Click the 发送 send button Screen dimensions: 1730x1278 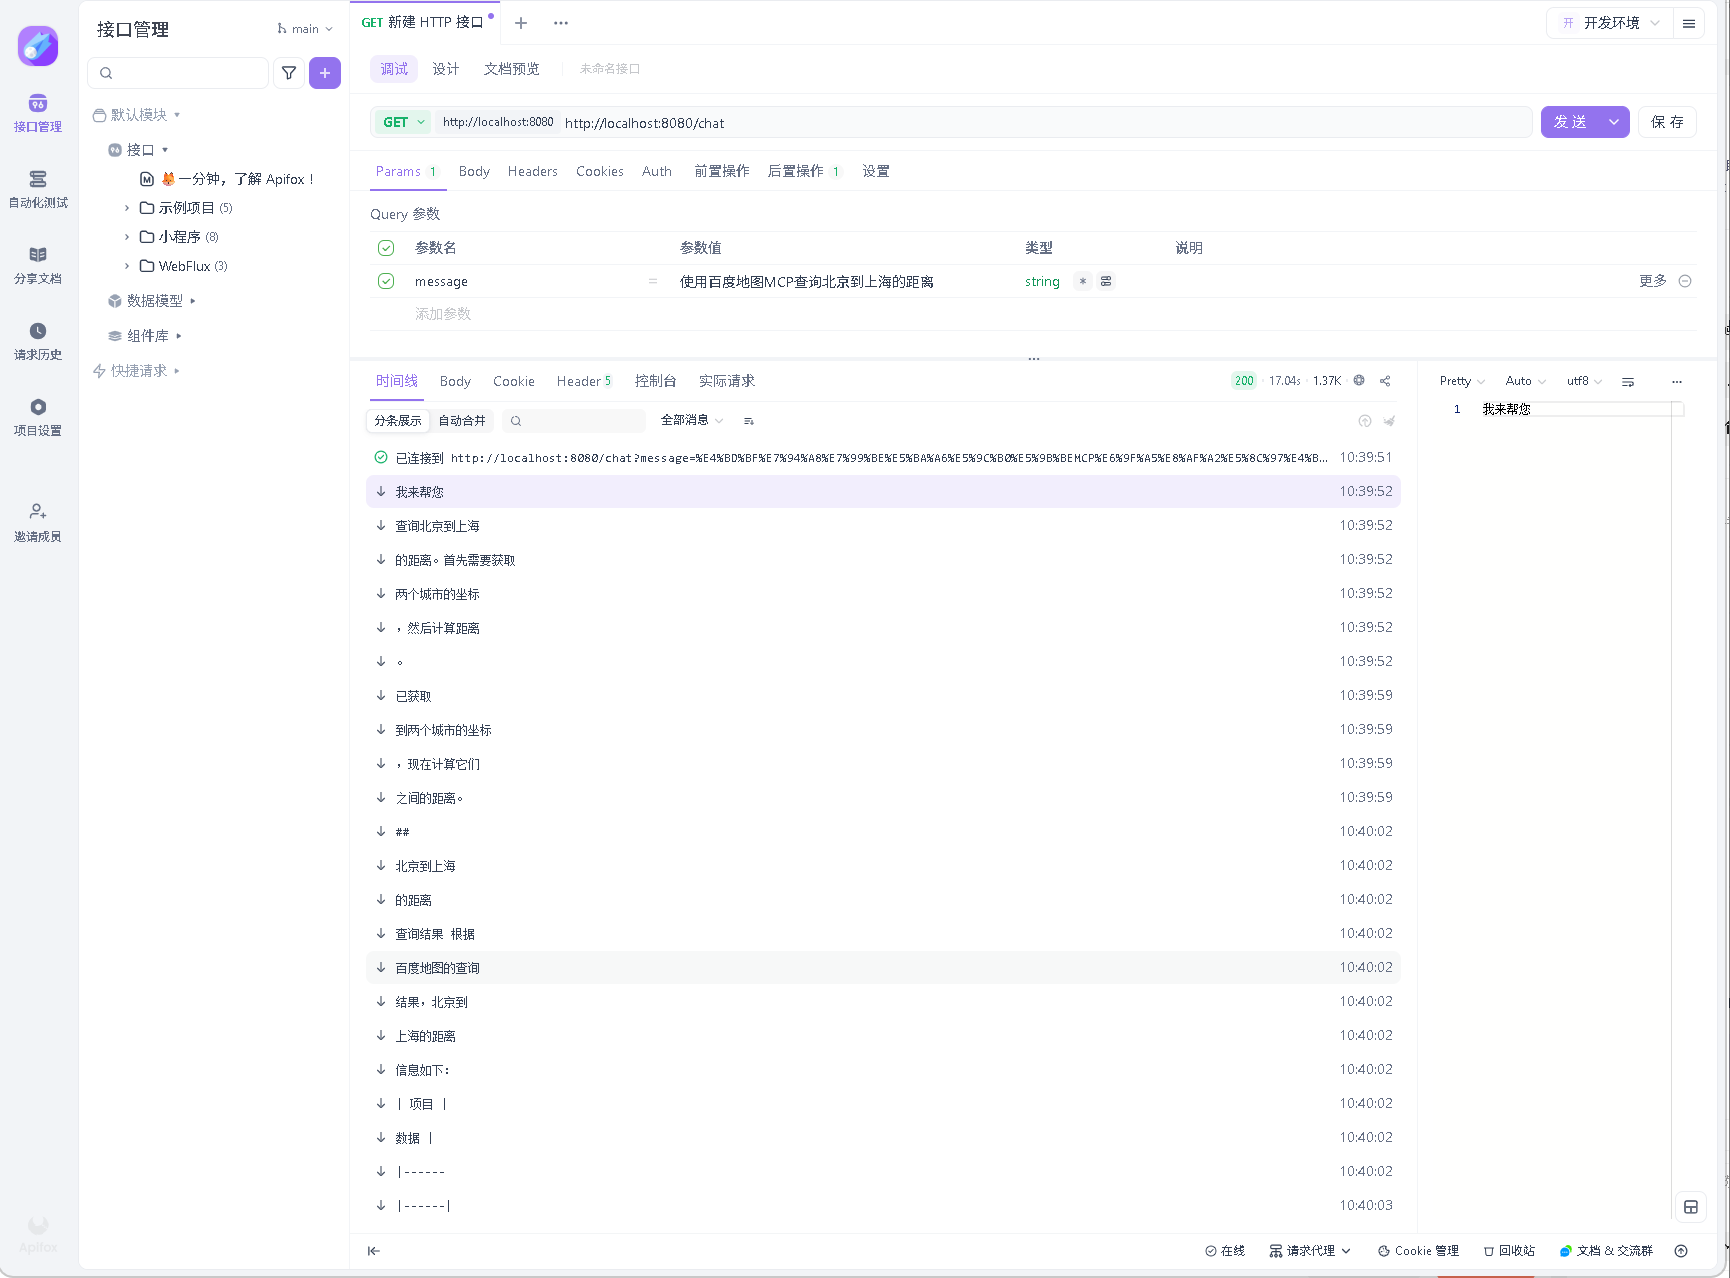(x=1570, y=122)
